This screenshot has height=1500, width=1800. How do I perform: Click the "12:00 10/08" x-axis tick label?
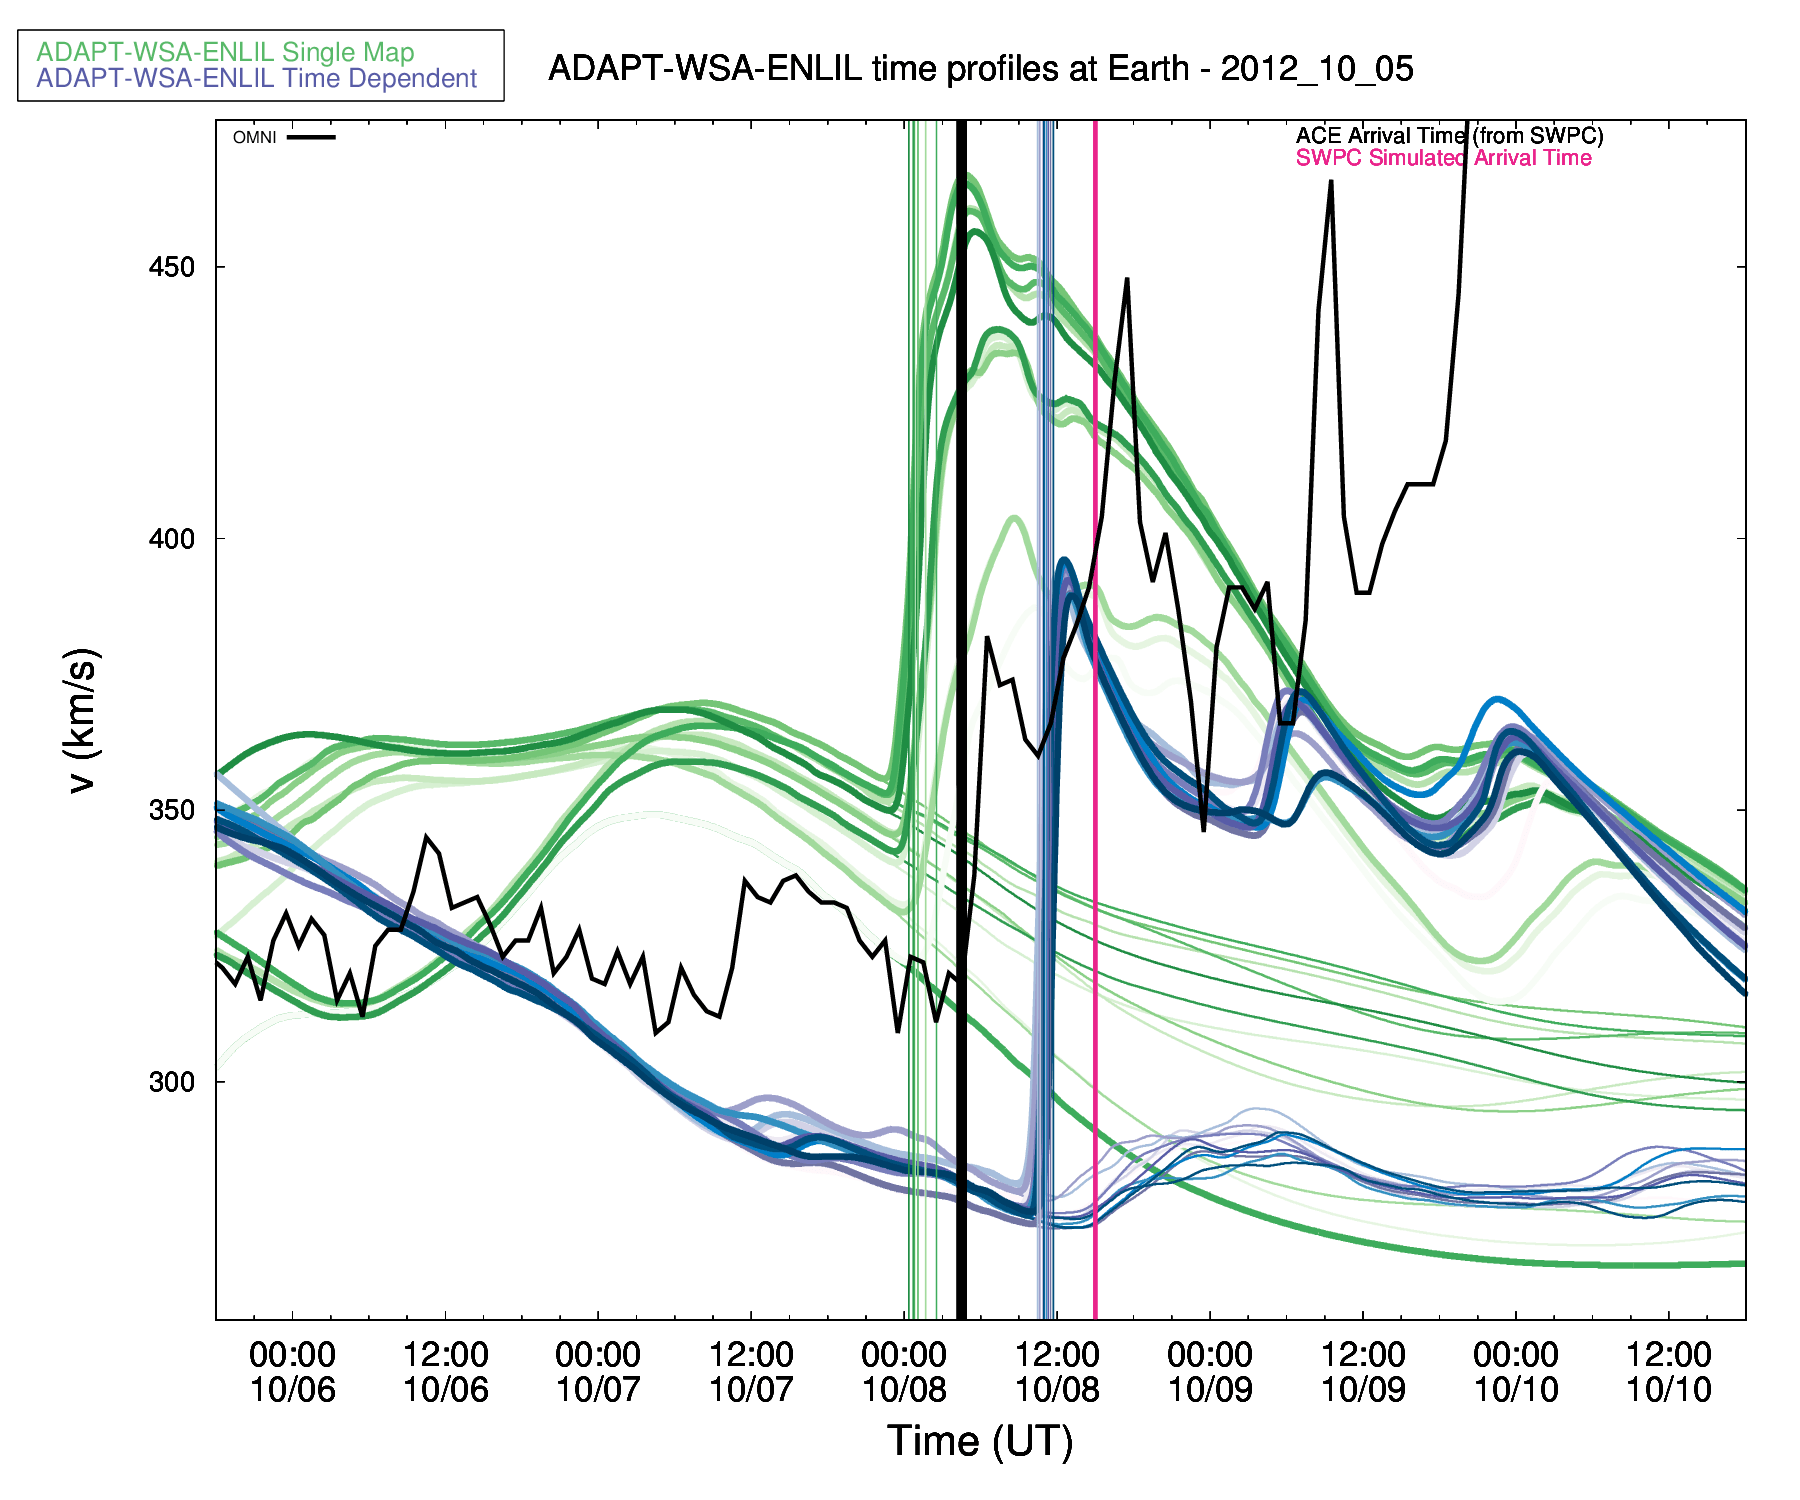coord(1057,1372)
